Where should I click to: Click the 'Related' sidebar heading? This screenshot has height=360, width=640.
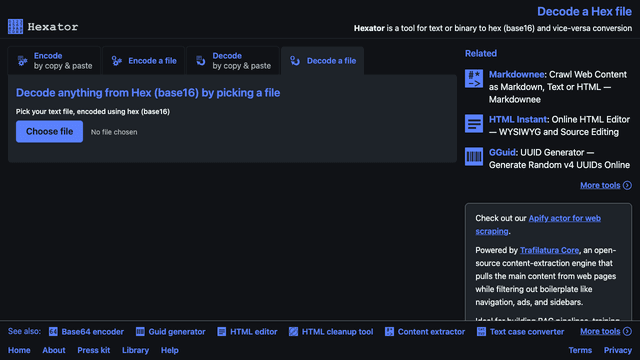coord(481,53)
